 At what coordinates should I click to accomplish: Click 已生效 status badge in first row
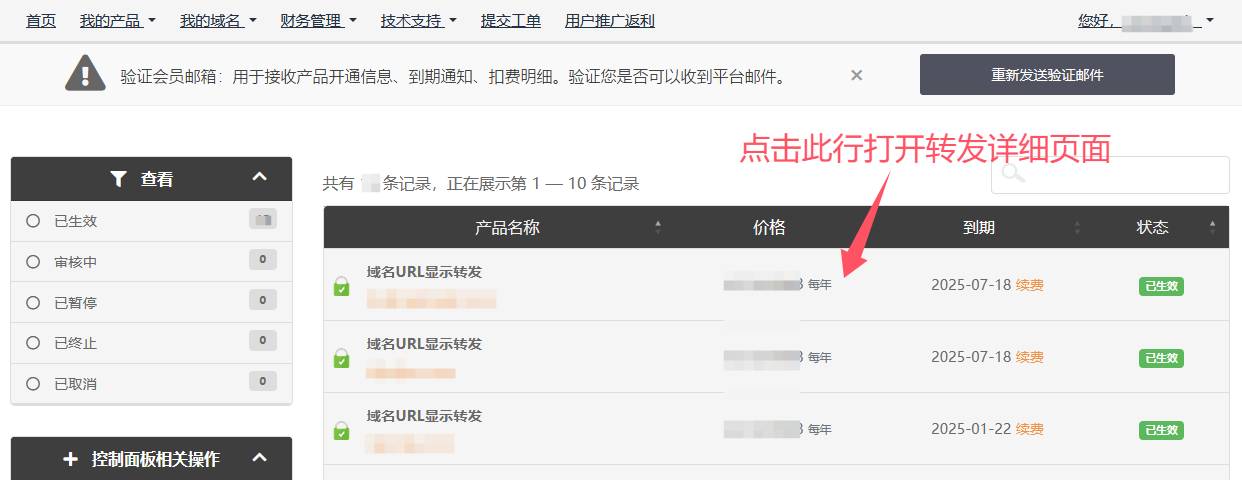tap(1161, 286)
